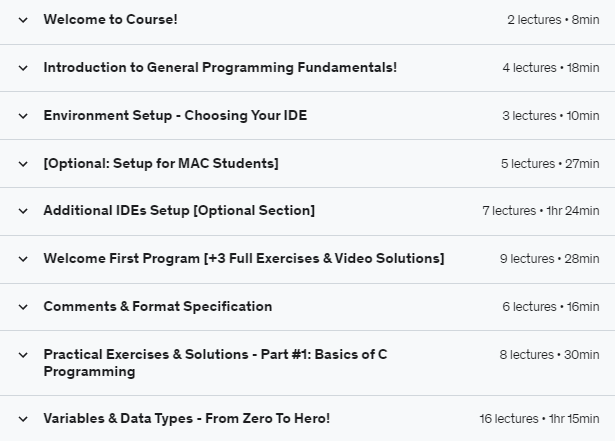Click Variables & Data Types - From Zero To Hero! title
Screen dimensions: 615x441
[x=186, y=419]
